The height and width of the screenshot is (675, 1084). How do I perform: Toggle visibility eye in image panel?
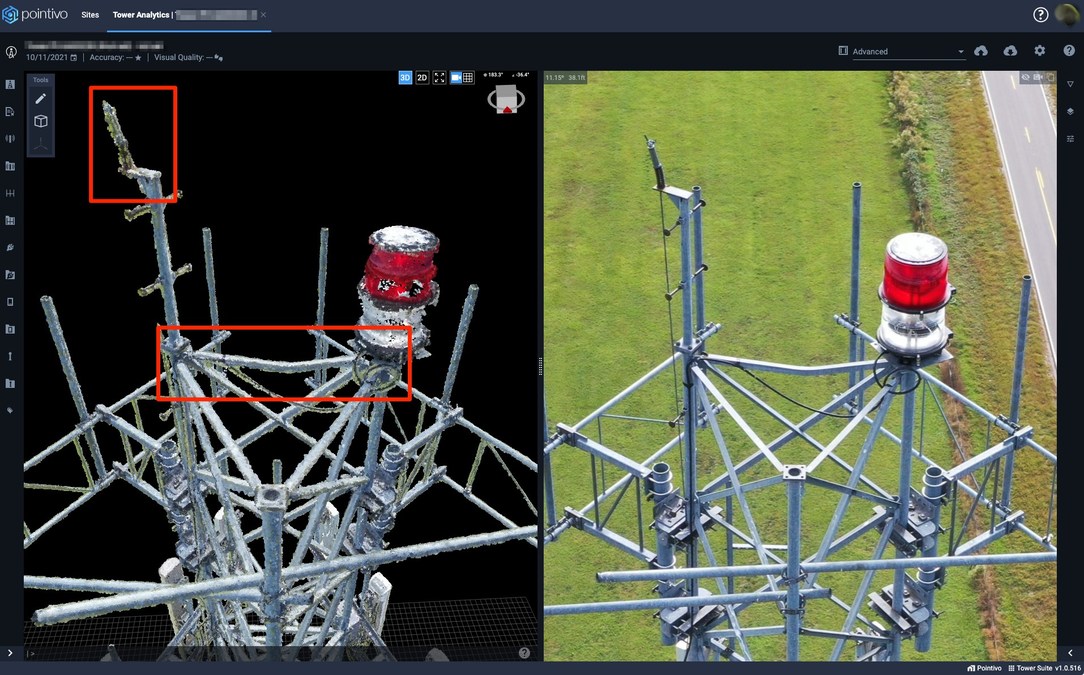click(1025, 77)
